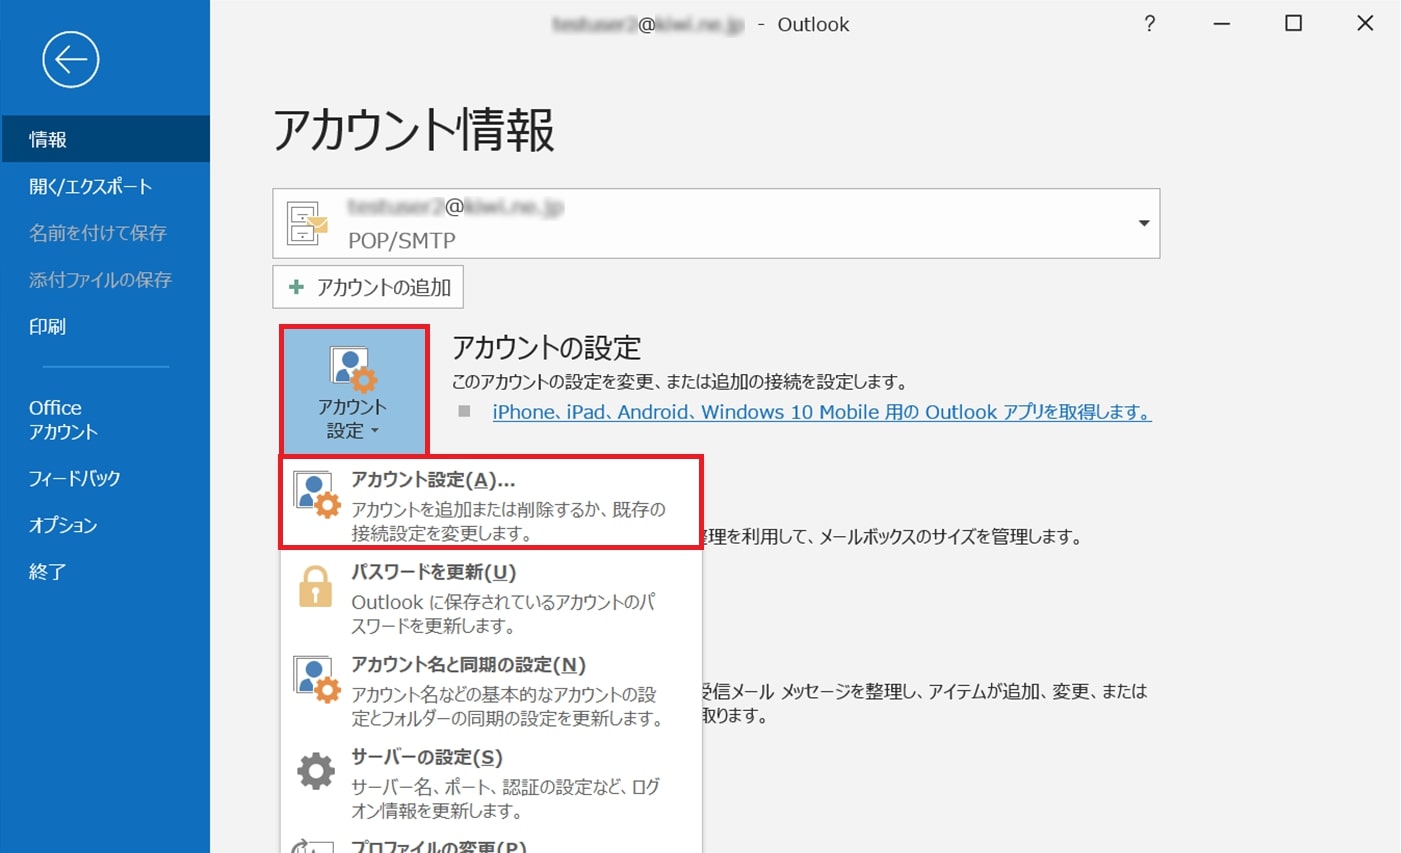Viewport: 1402px width, 853px height.
Task: Click the back arrow circle icon
Action: [x=71, y=60]
